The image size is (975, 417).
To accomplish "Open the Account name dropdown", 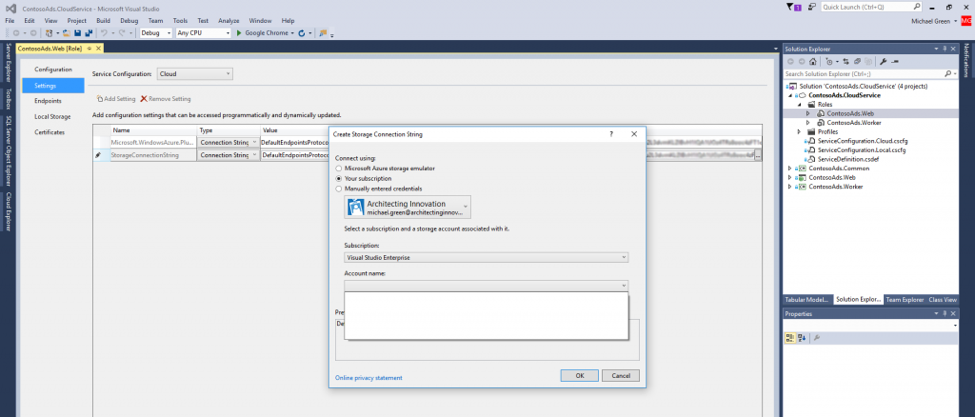I will pyautogui.click(x=486, y=285).
